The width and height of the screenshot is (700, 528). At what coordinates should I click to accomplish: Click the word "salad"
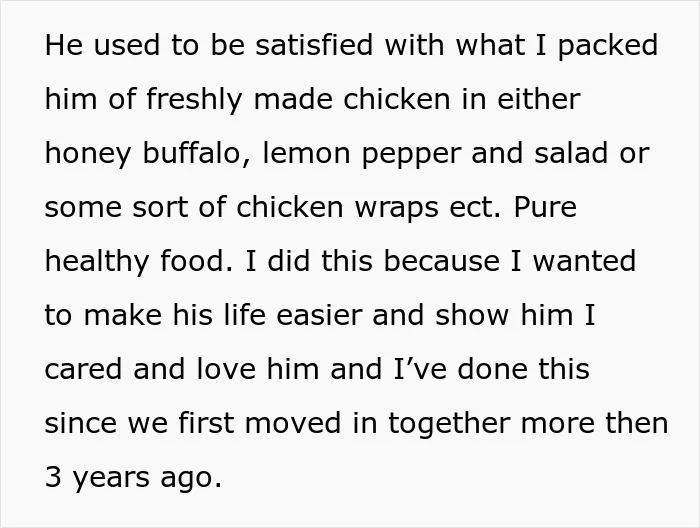point(571,153)
